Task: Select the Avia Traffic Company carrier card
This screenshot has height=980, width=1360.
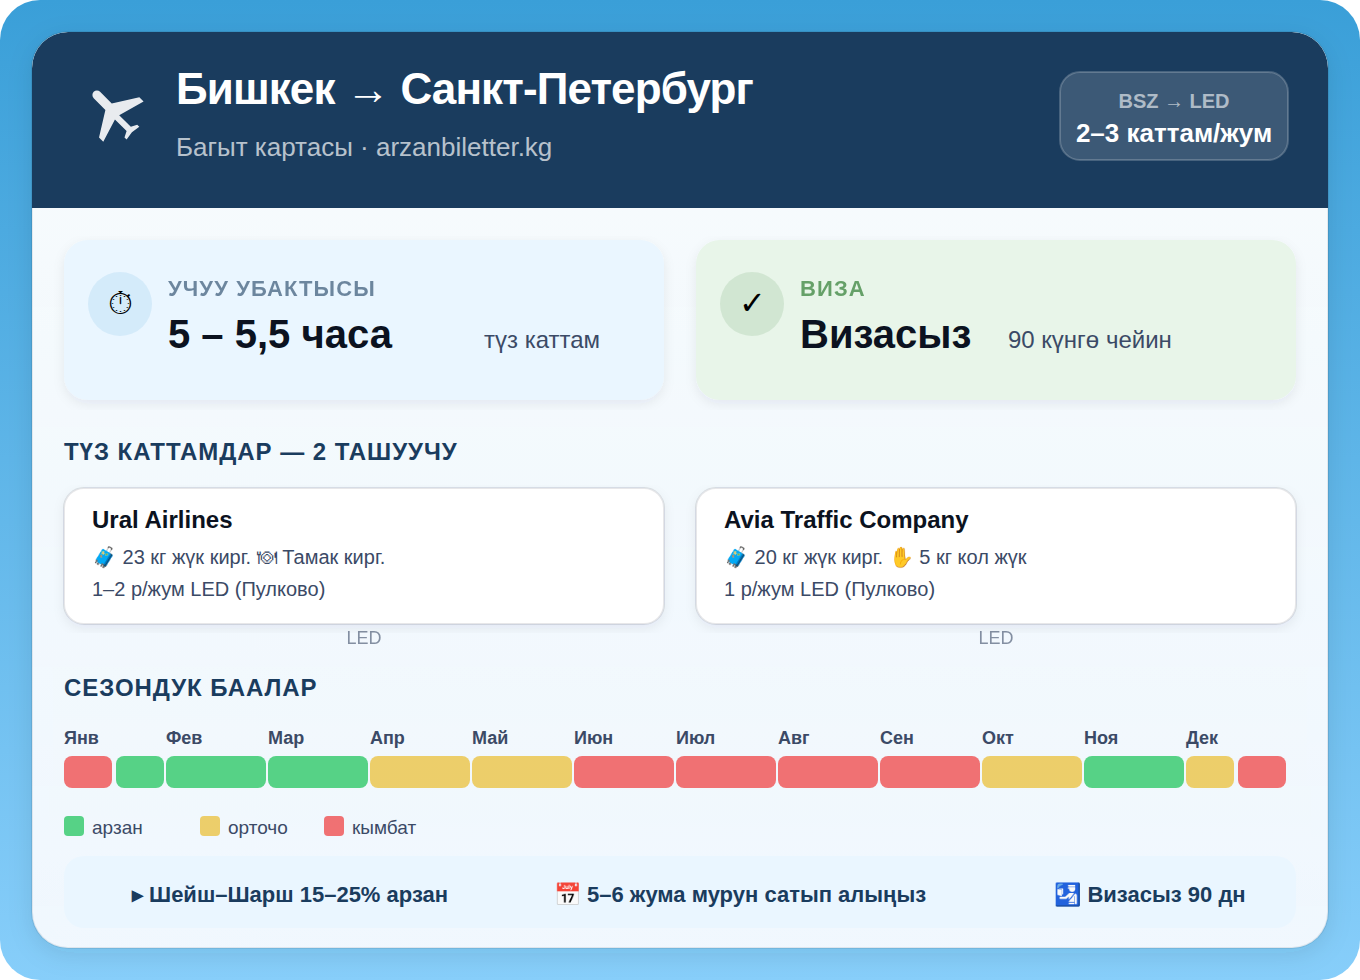Action: click(996, 556)
